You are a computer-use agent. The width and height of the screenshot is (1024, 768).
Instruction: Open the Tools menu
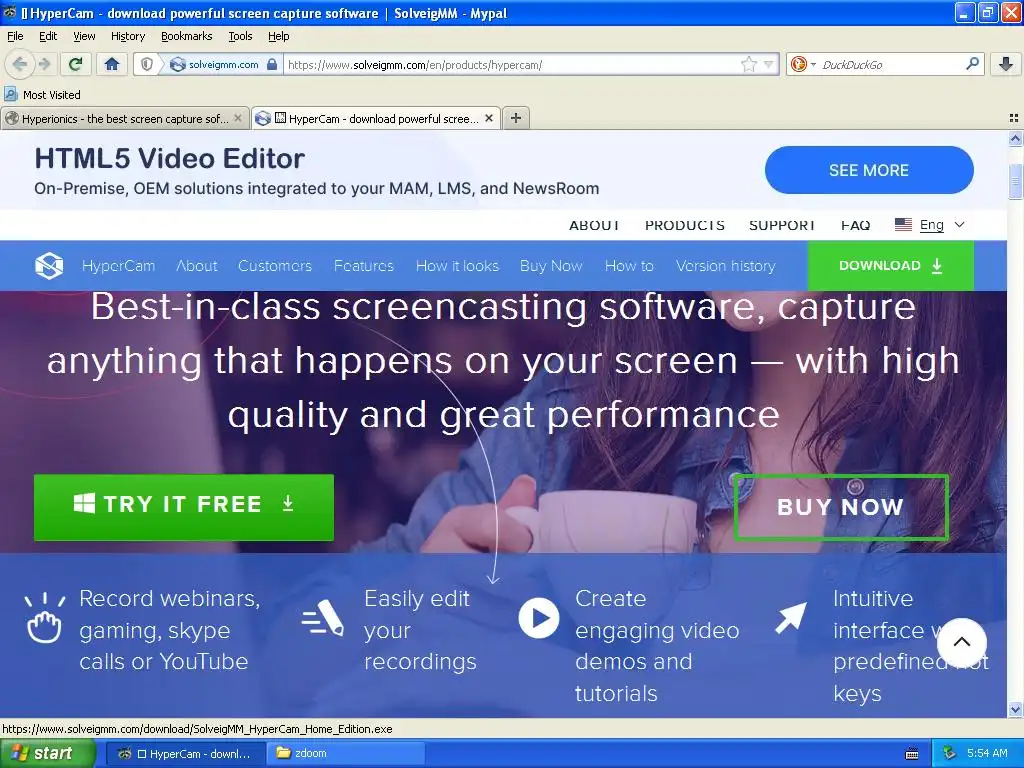coord(240,36)
